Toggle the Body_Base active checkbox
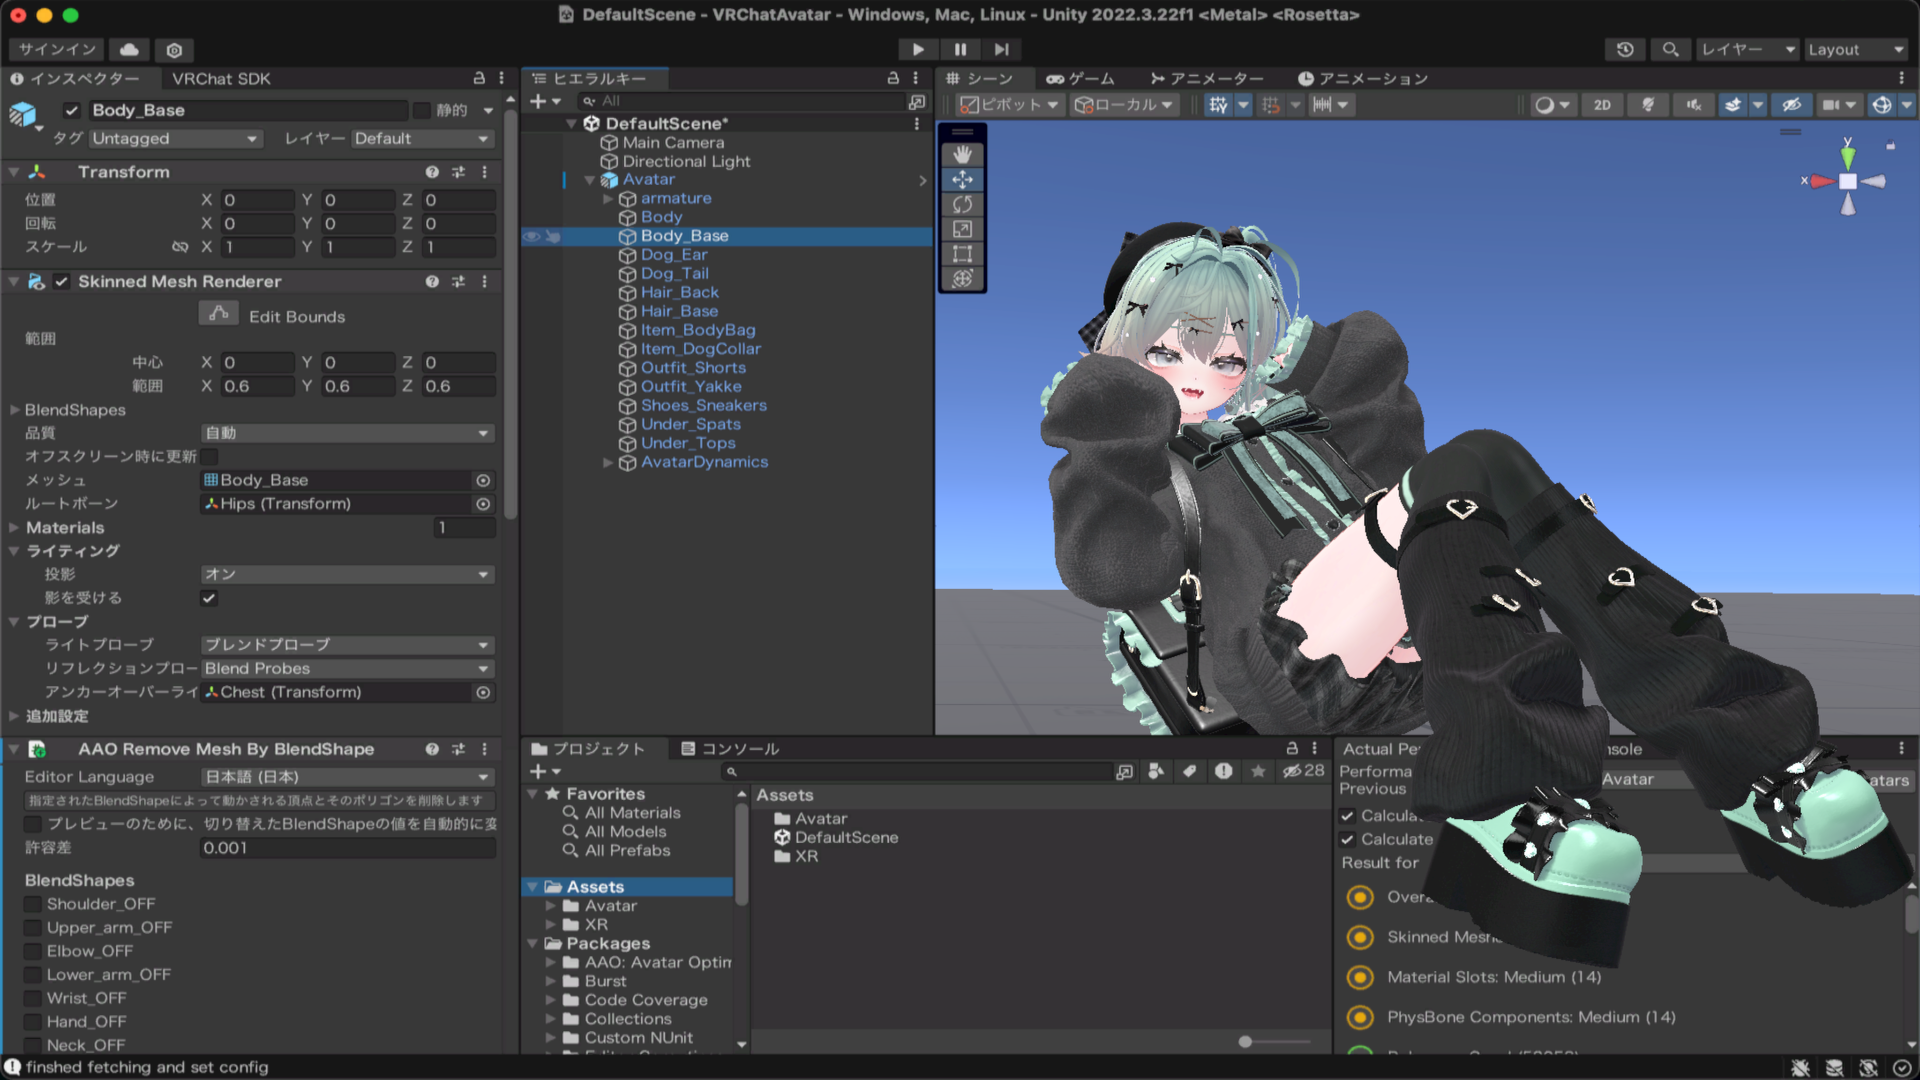 [x=71, y=110]
